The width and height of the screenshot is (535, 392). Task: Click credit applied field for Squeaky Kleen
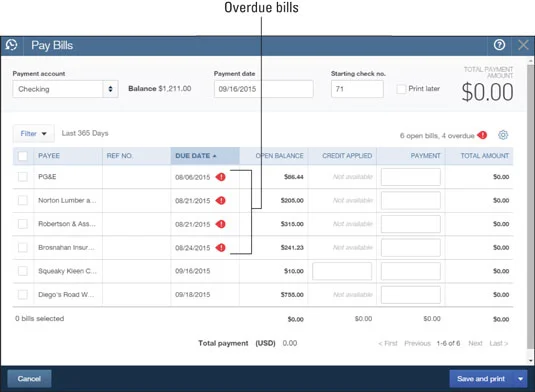342,271
